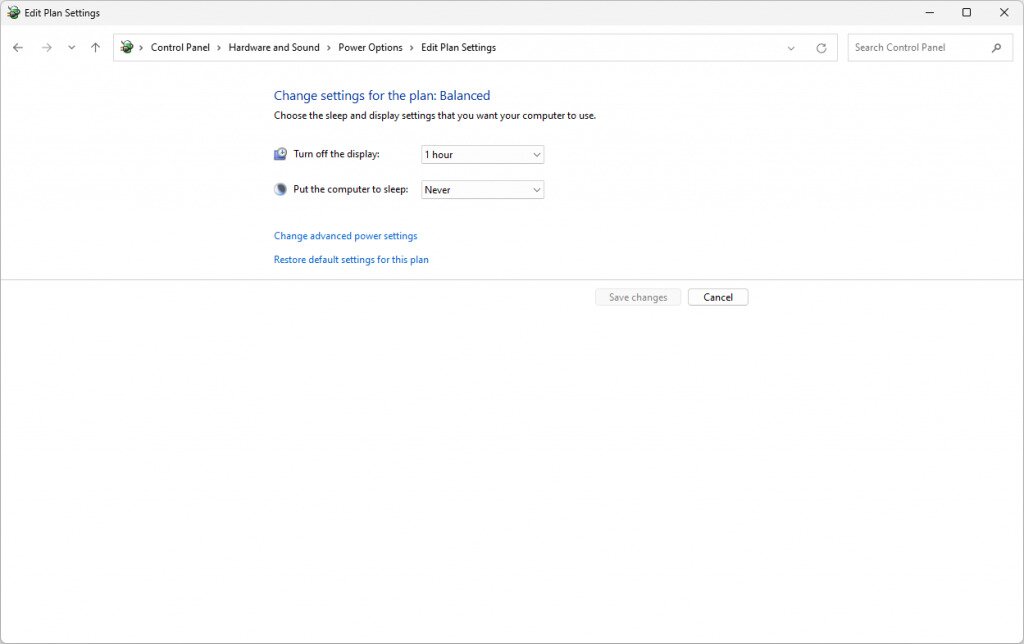Click the sleep power icon

click(280, 189)
